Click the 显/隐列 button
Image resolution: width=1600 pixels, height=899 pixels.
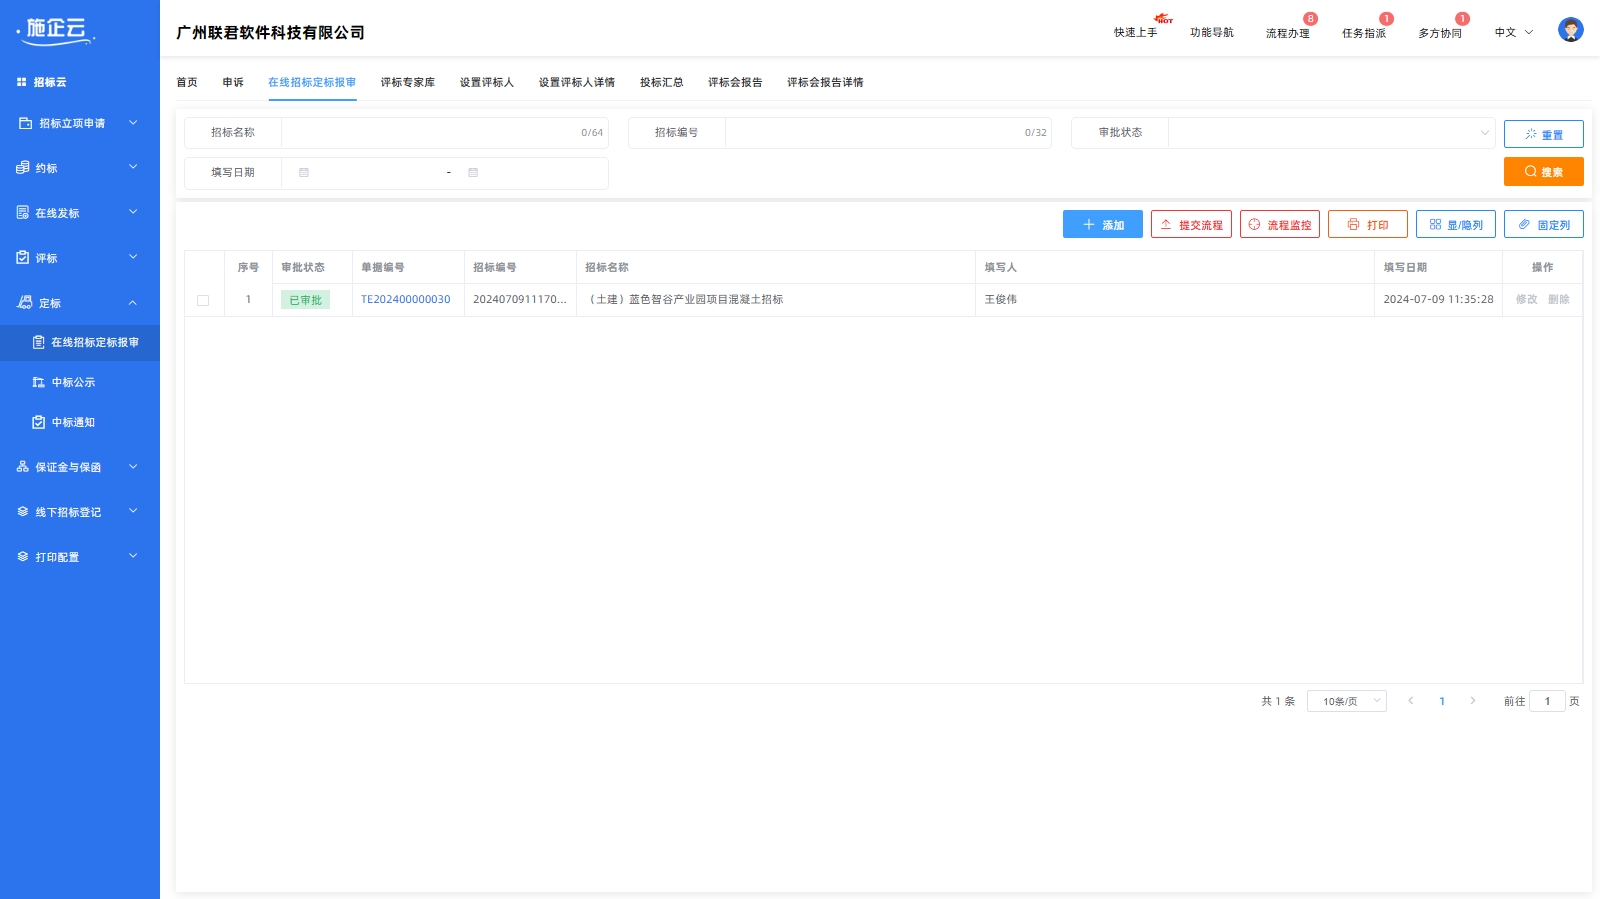1455,224
